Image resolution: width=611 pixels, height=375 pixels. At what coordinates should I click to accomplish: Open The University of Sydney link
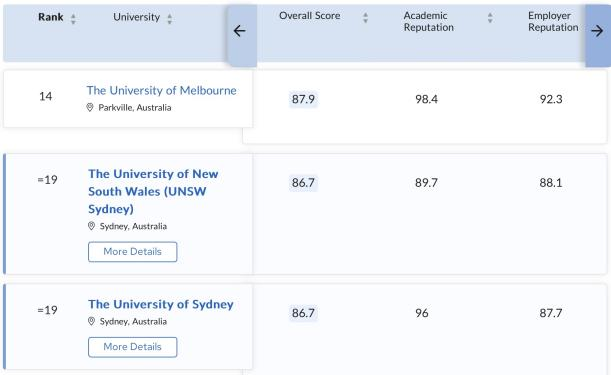pos(161,304)
